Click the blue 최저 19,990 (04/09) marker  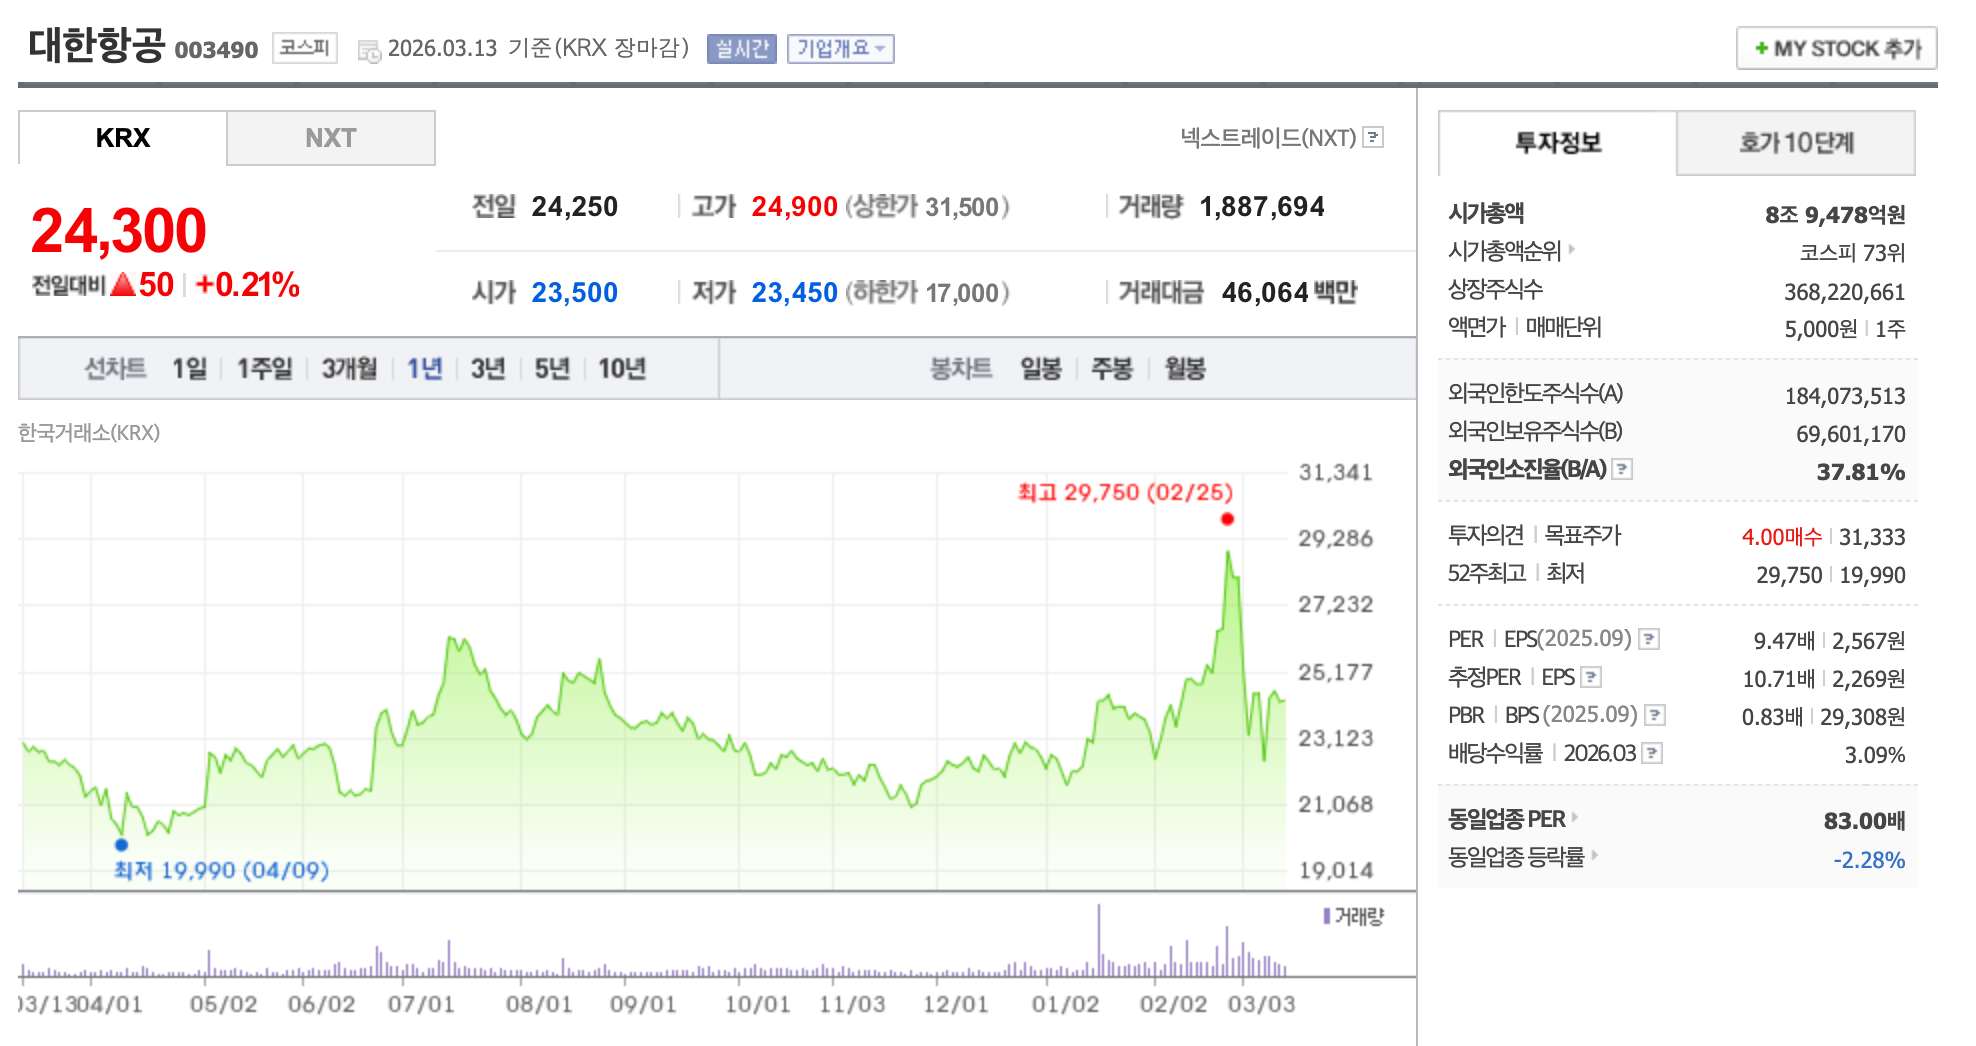coord(122,845)
